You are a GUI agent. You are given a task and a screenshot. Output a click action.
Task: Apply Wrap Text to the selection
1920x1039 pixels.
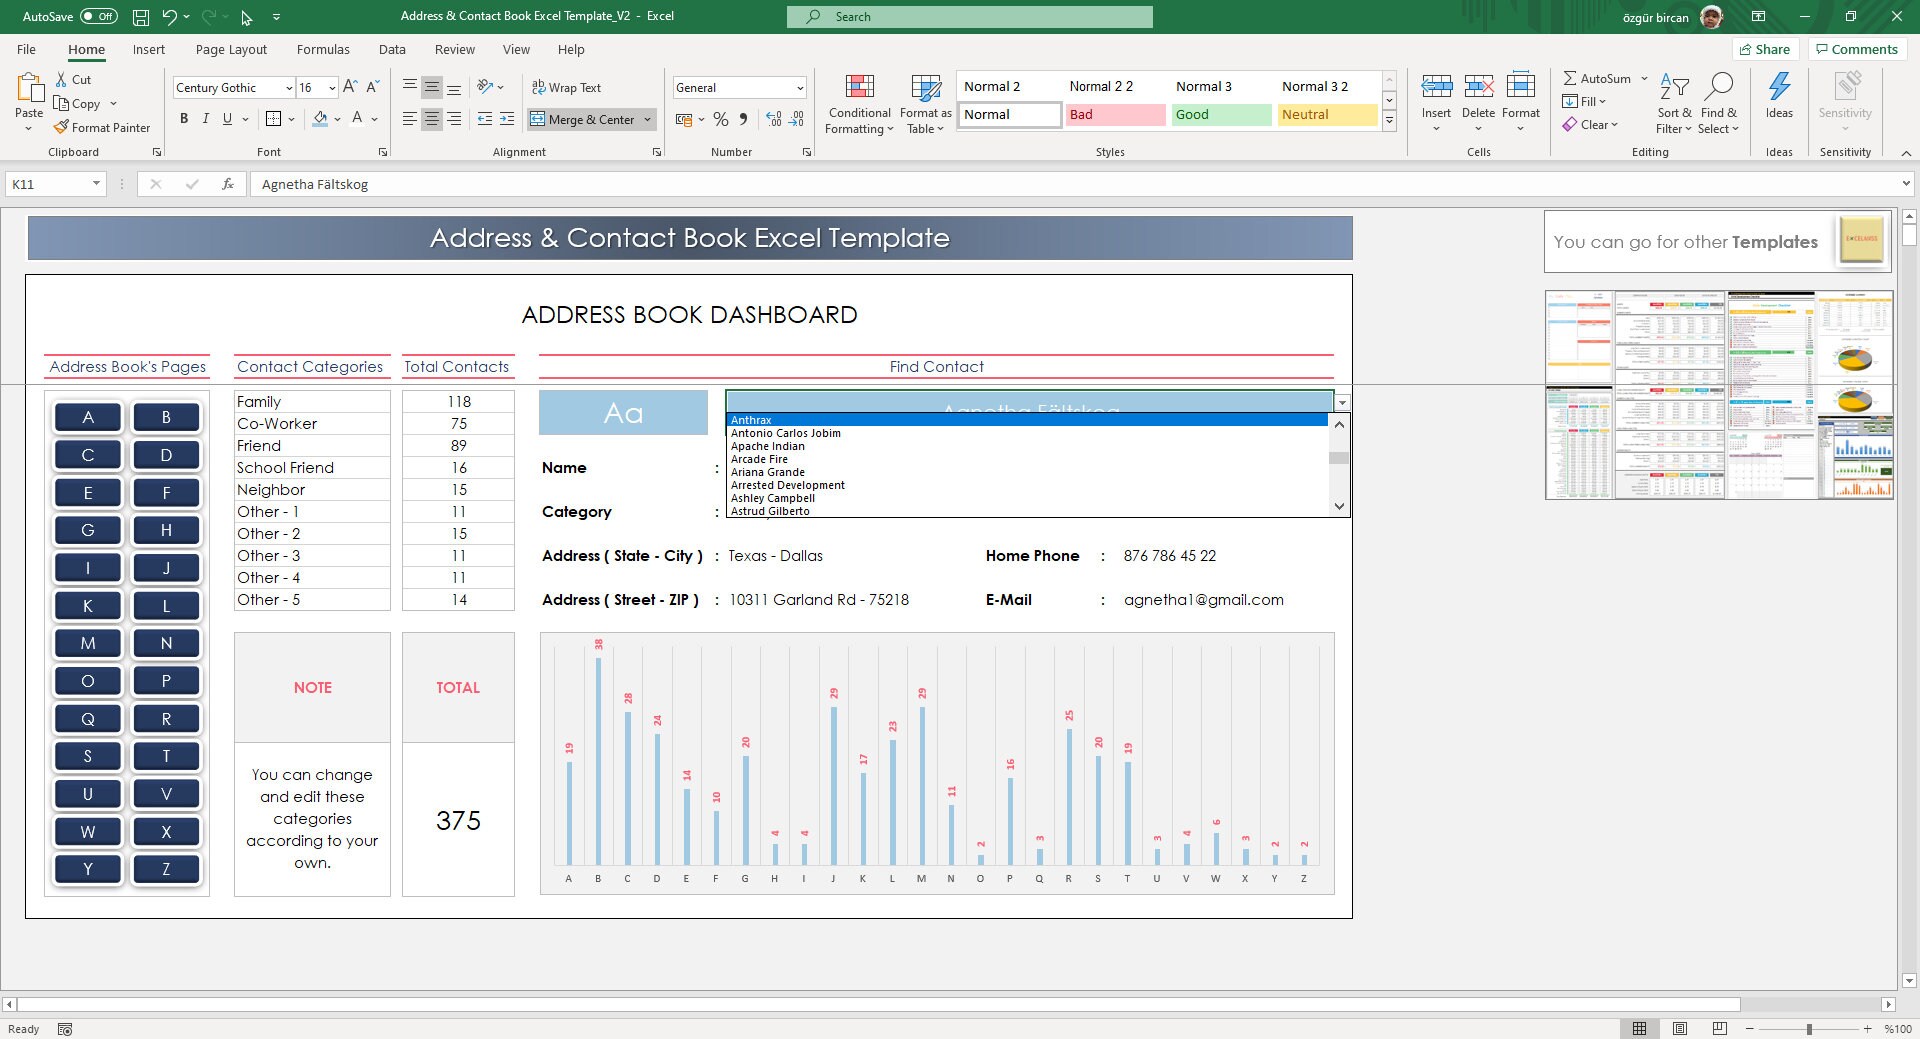pos(566,87)
